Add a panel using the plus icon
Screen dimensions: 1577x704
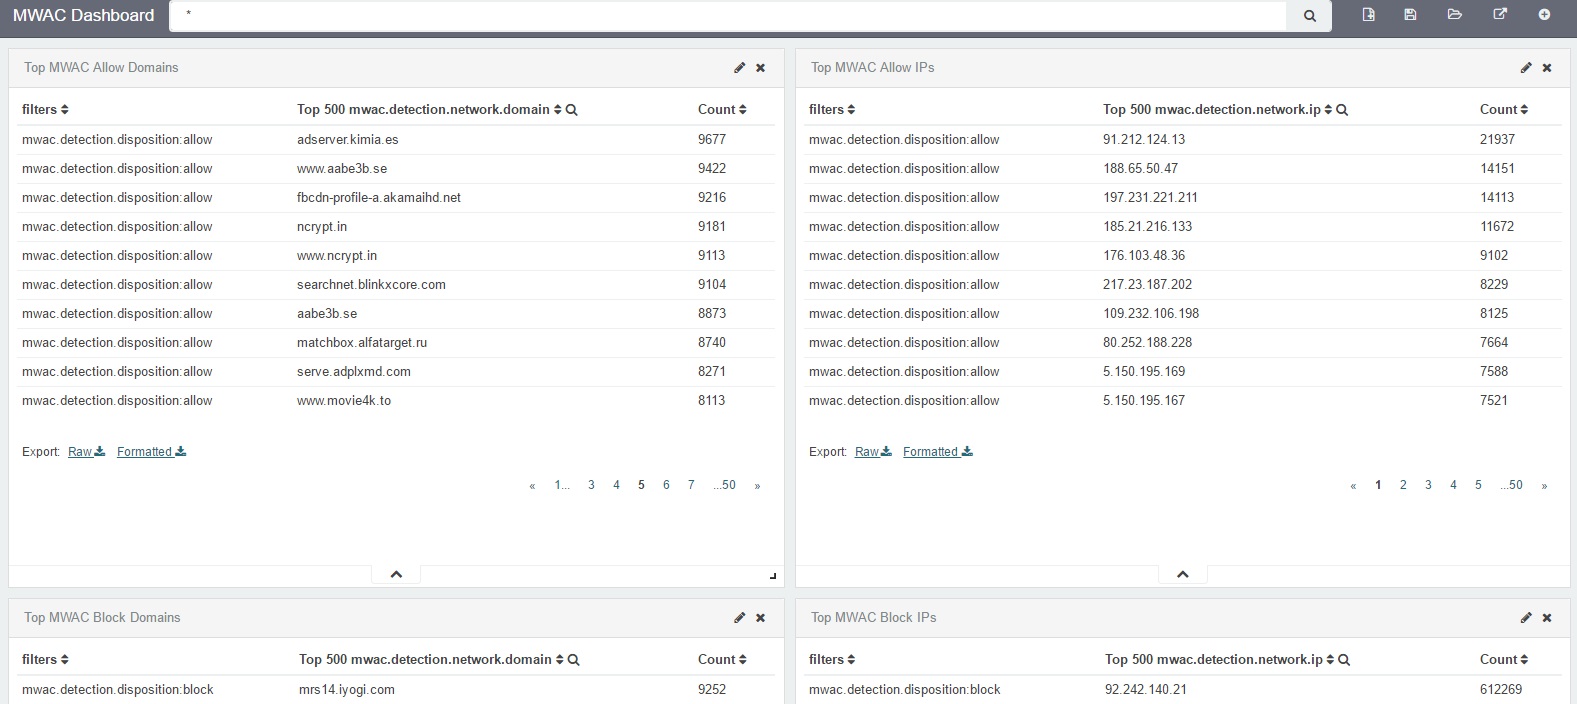[x=1544, y=15]
